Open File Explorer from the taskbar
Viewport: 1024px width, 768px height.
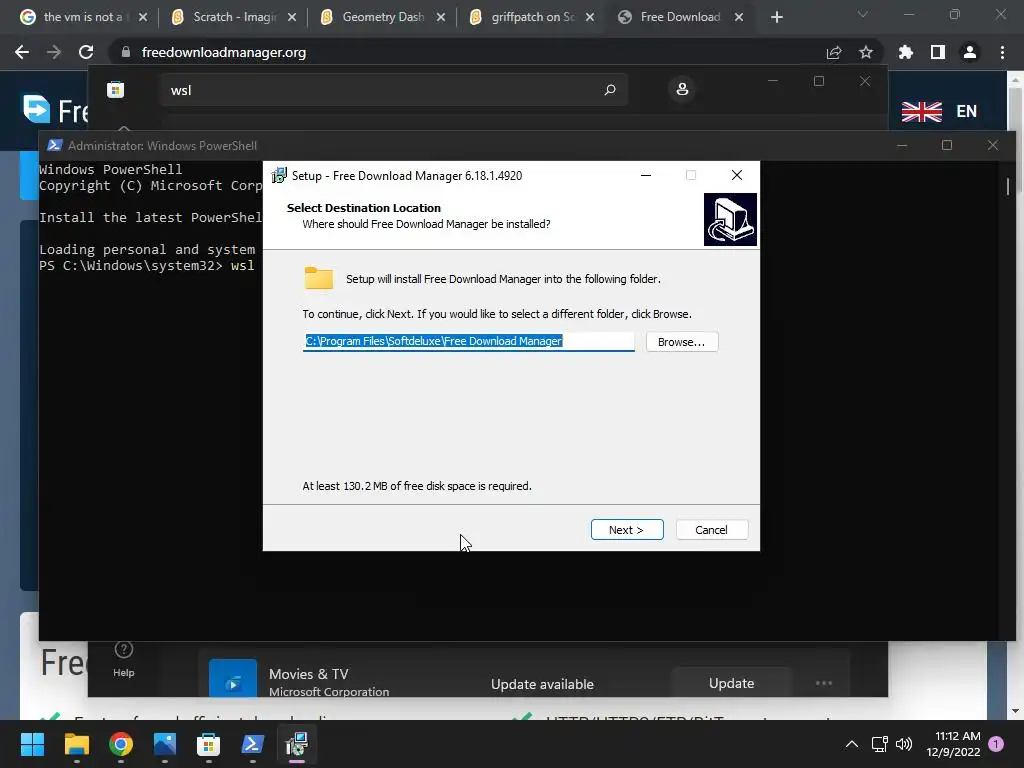pyautogui.click(x=76, y=744)
